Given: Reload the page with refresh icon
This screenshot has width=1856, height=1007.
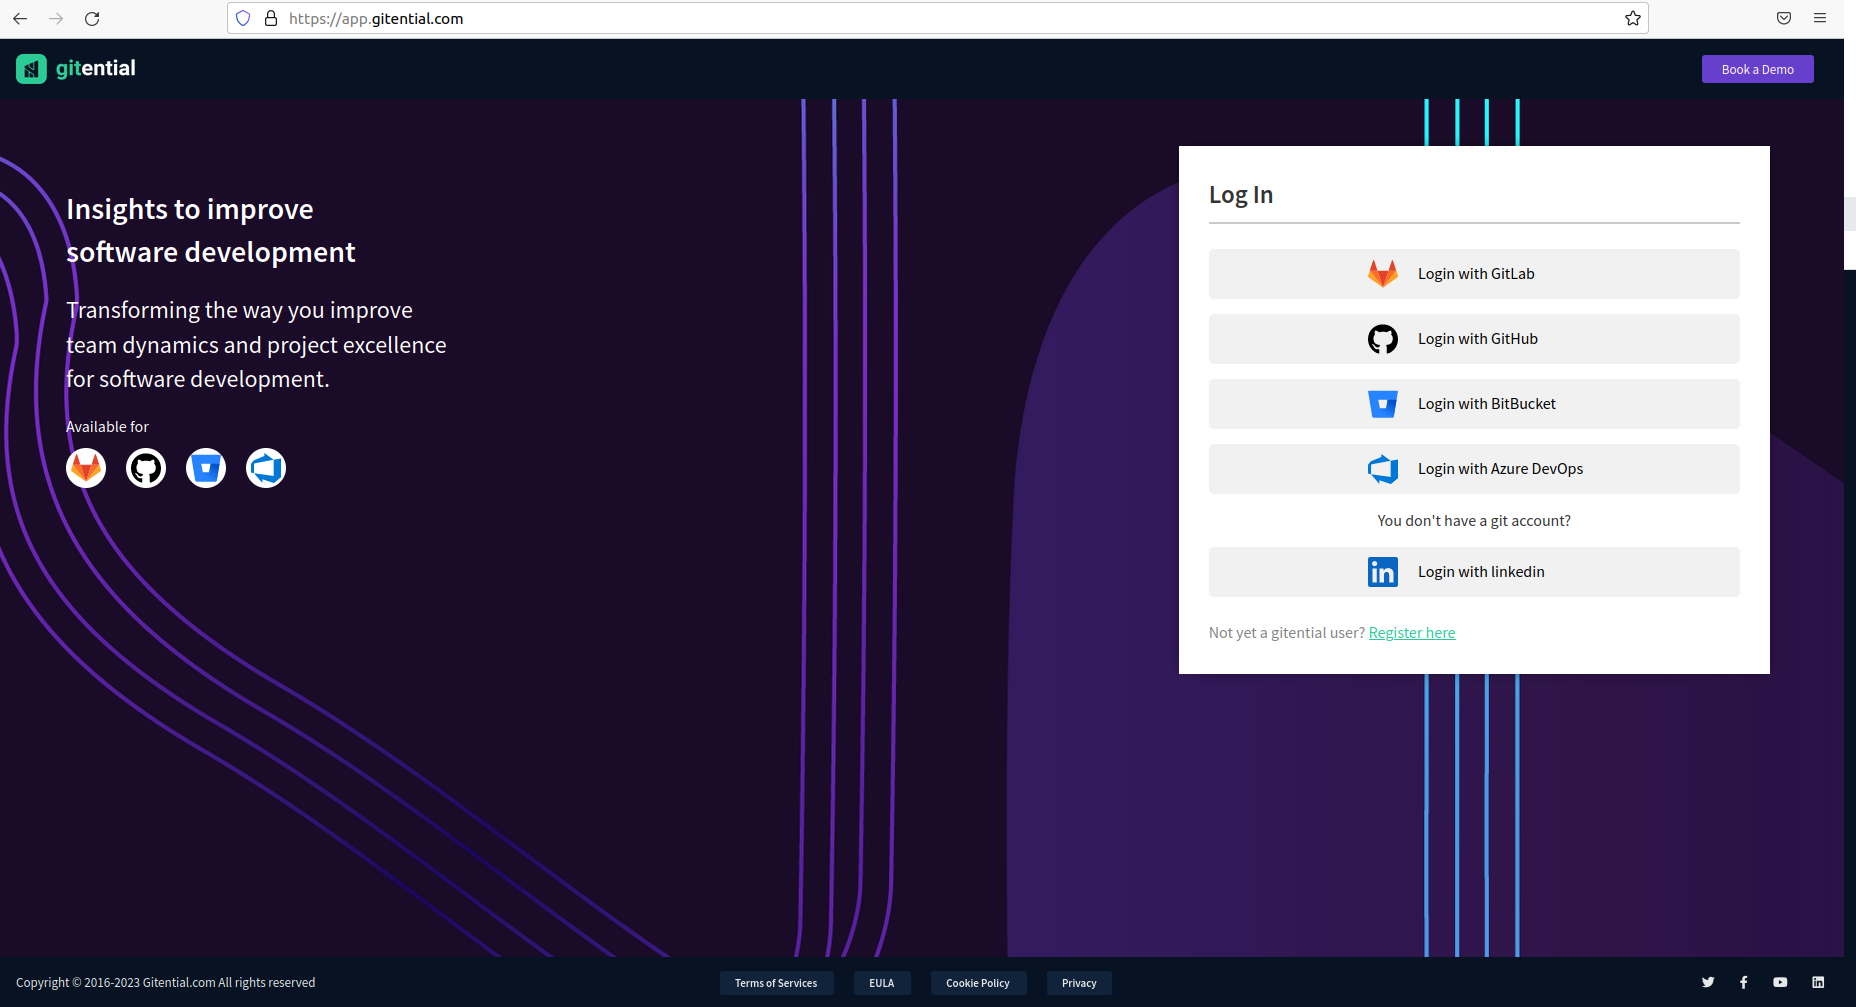Looking at the screenshot, I should pyautogui.click(x=92, y=19).
